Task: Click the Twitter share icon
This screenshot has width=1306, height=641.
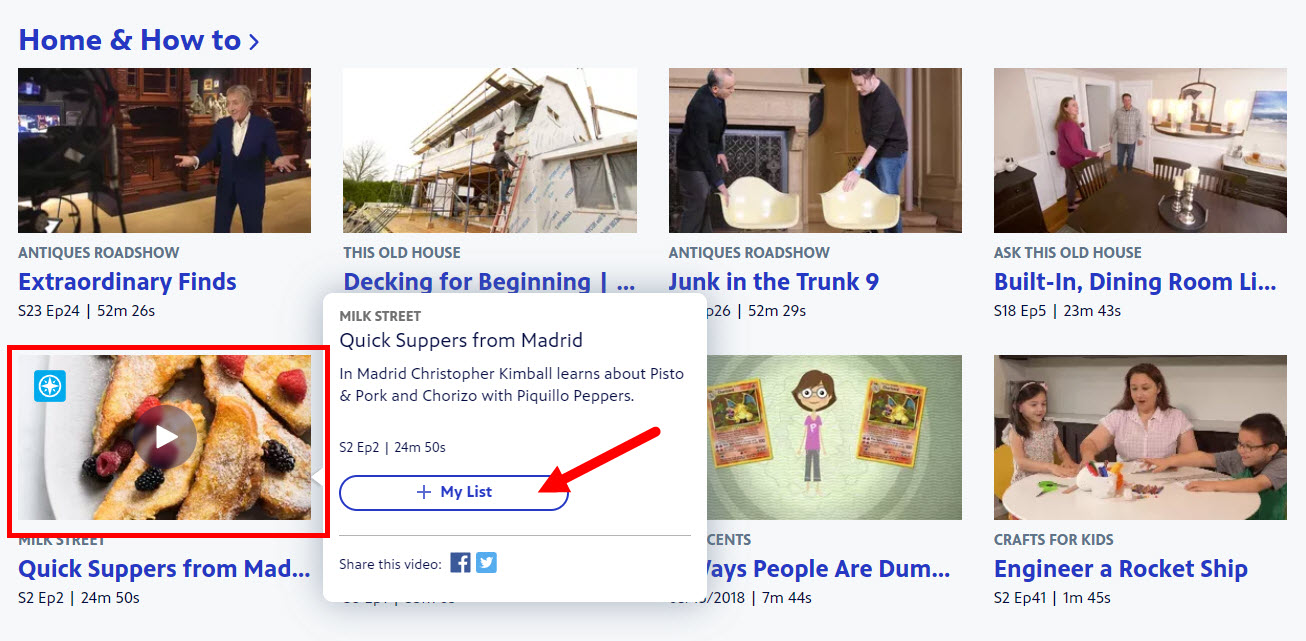Action: [486, 563]
